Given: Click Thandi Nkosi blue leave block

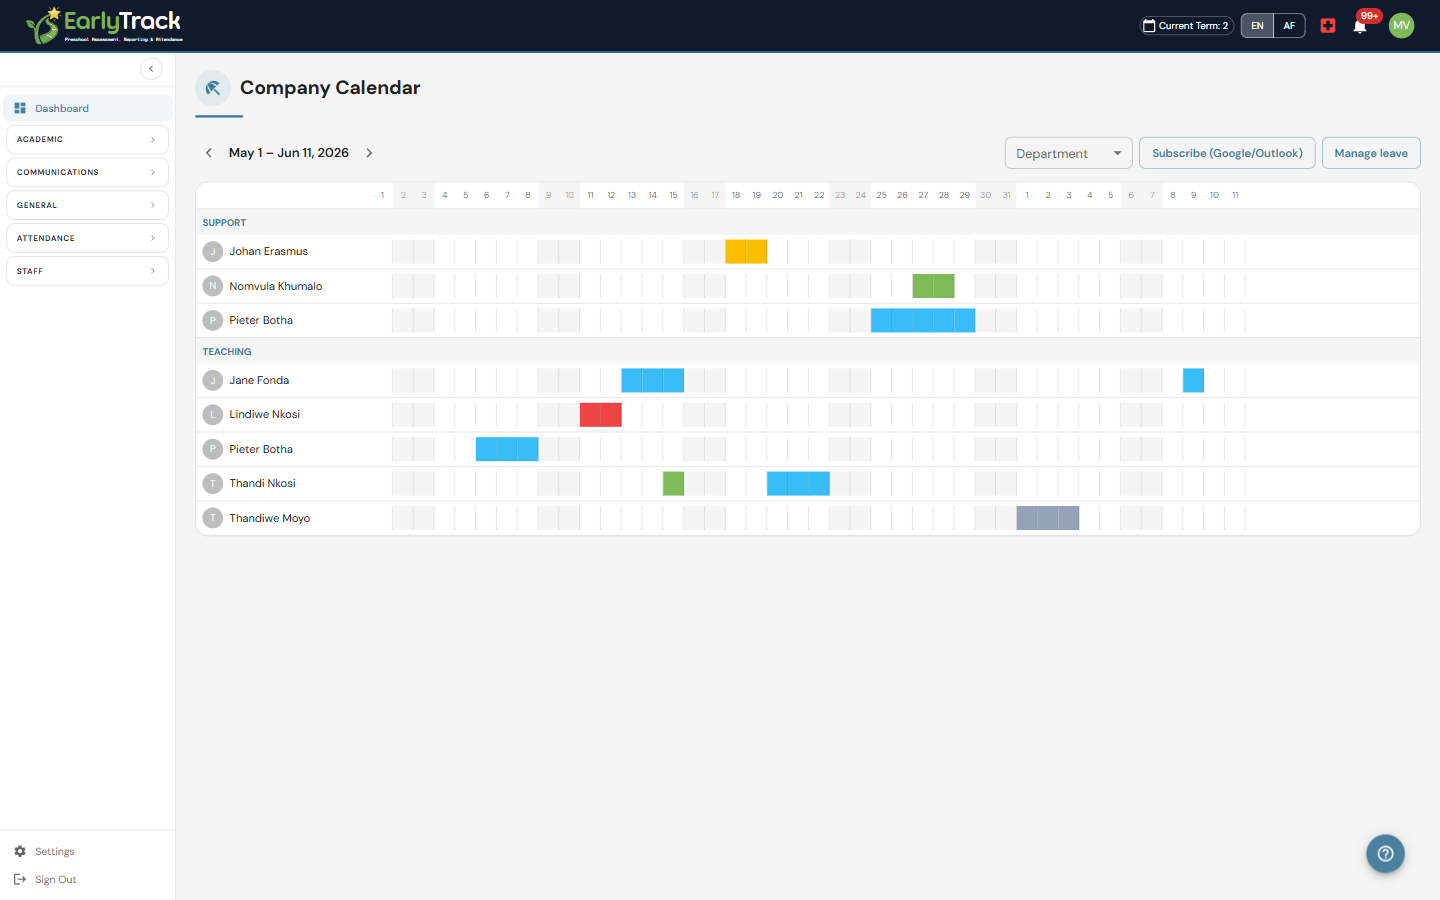Looking at the screenshot, I should (x=798, y=484).
